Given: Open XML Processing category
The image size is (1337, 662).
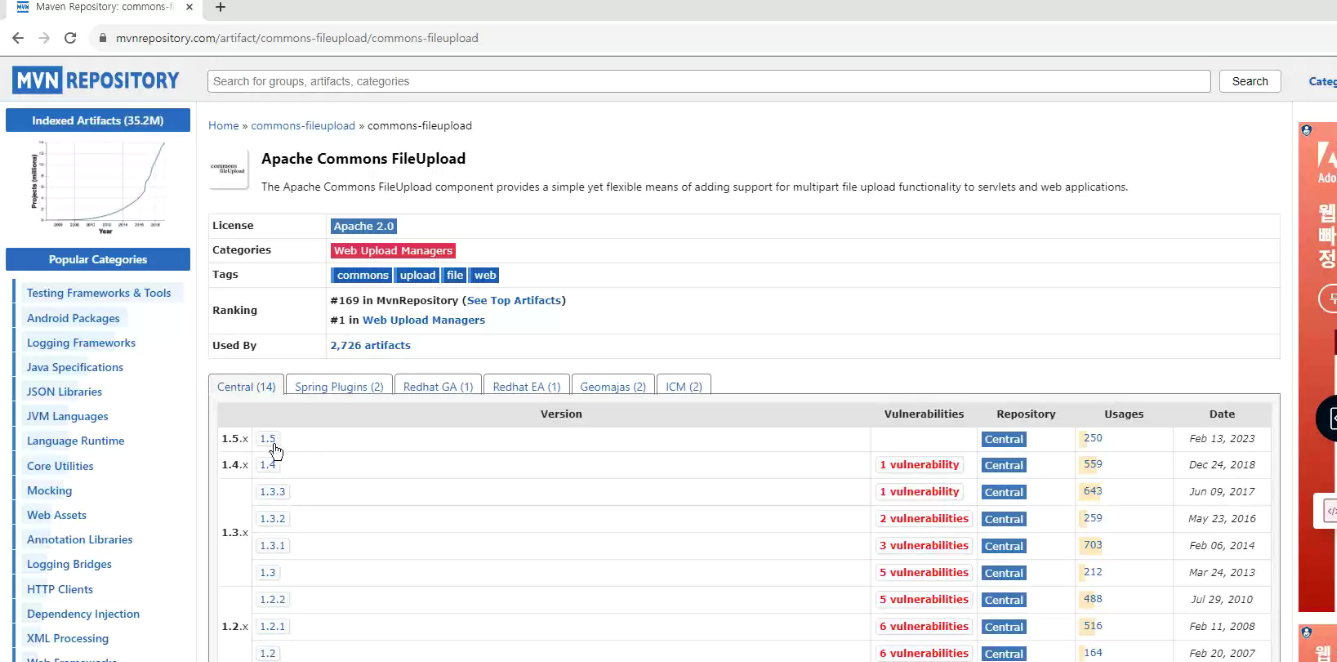Looking at the screenshot, I should [x=68, y=638].
